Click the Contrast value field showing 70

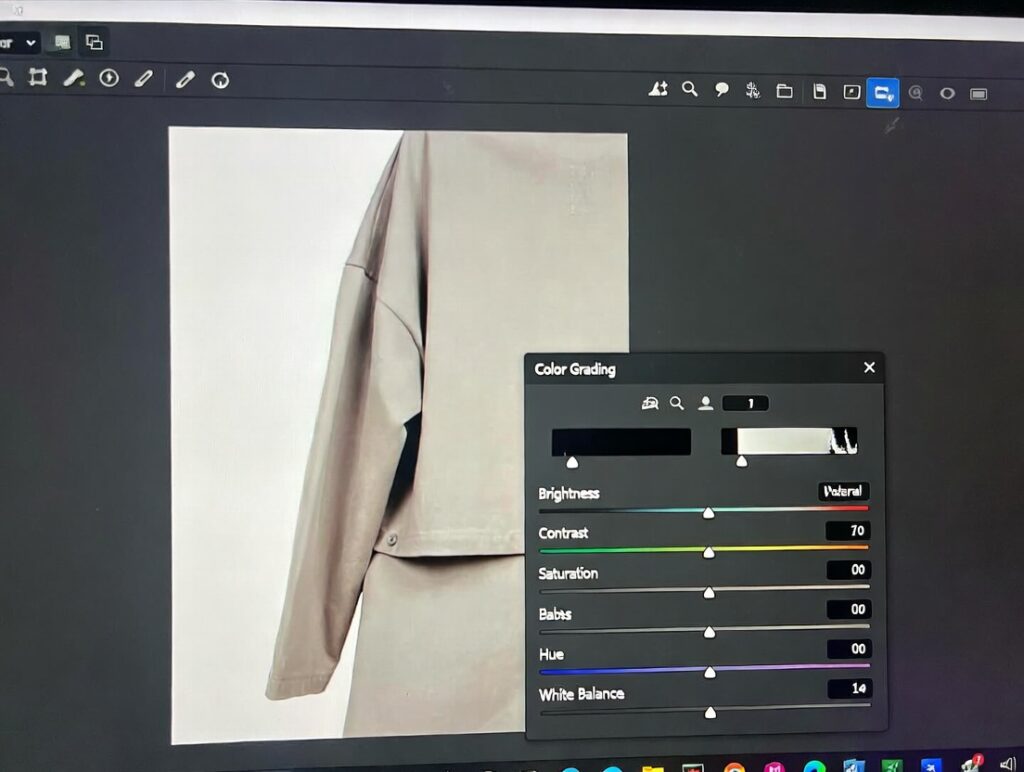coord(850,531)
